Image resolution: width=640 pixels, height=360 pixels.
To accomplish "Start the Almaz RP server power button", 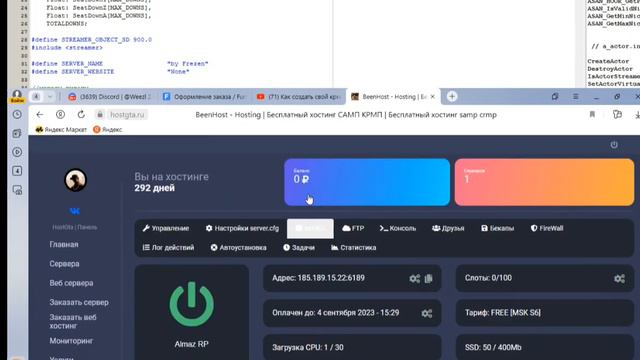I will pyautogui.click(x=191, y=304).
